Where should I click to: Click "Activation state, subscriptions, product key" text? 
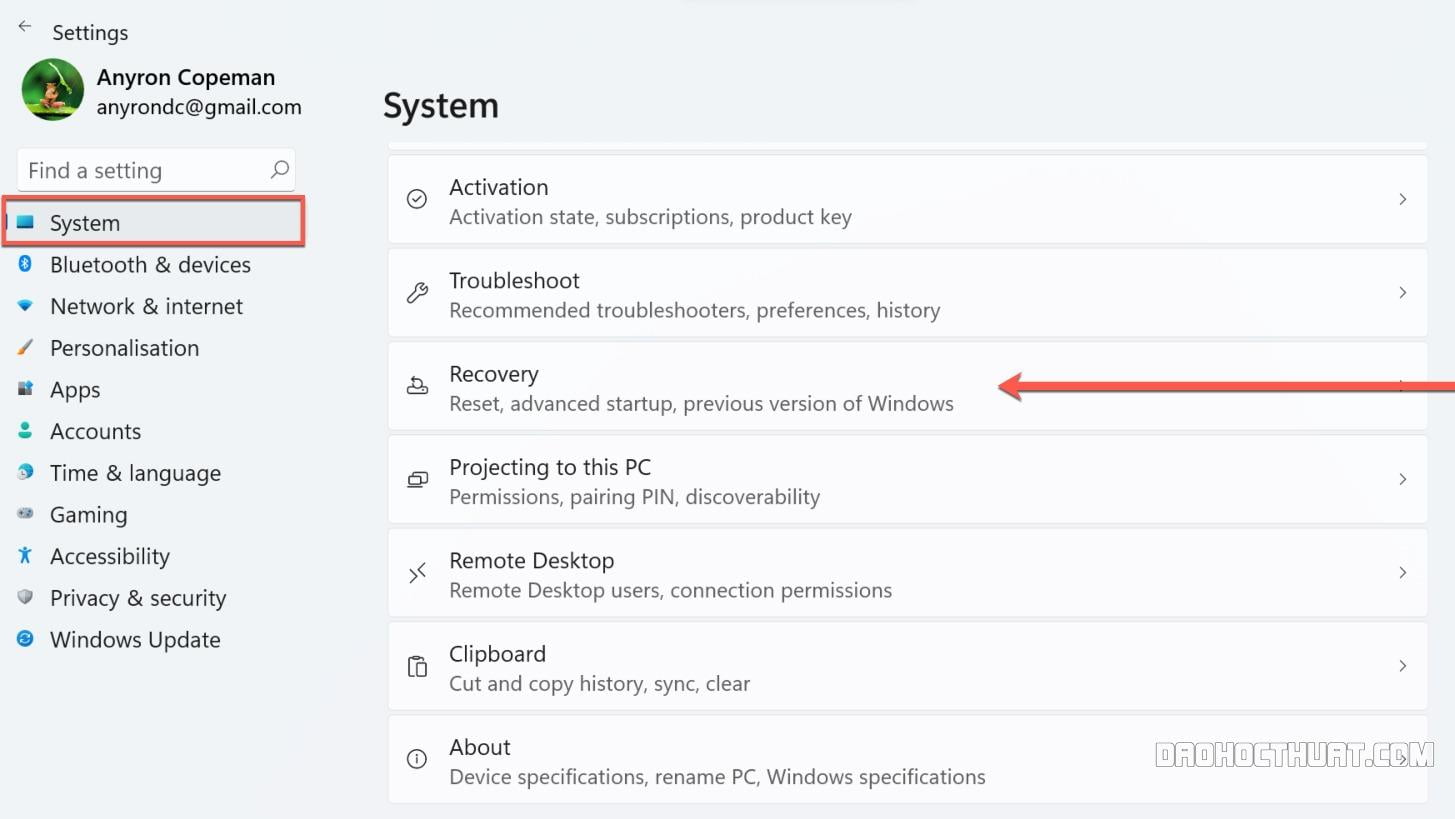650,217
